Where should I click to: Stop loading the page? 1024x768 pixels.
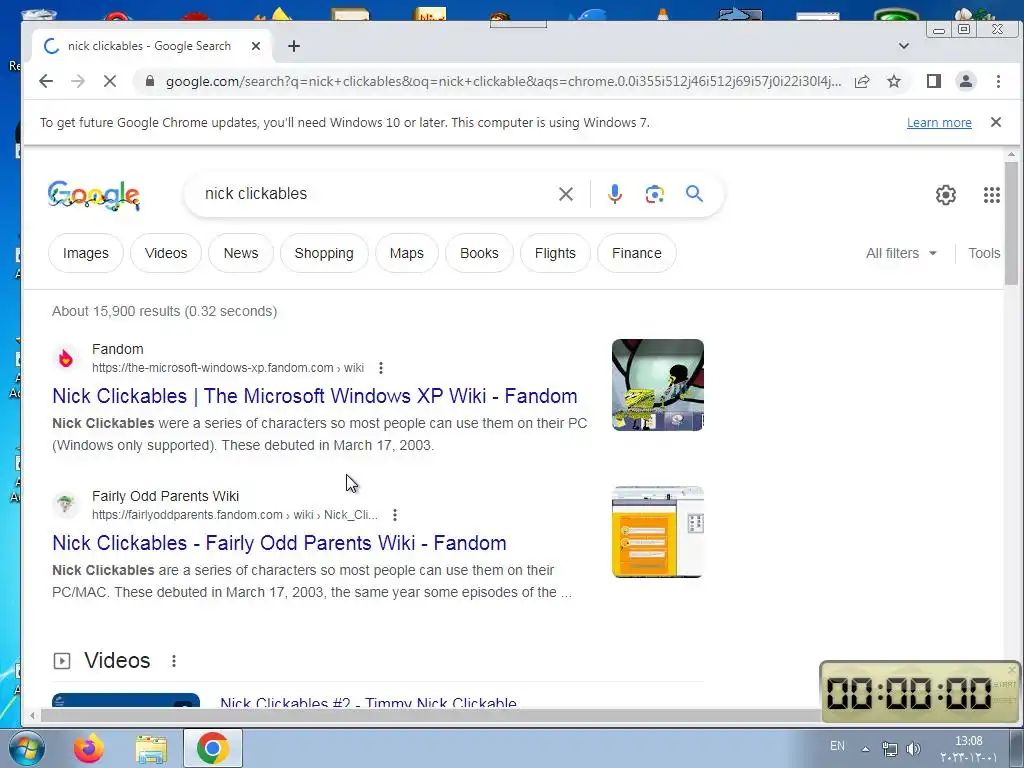point(110,81)
